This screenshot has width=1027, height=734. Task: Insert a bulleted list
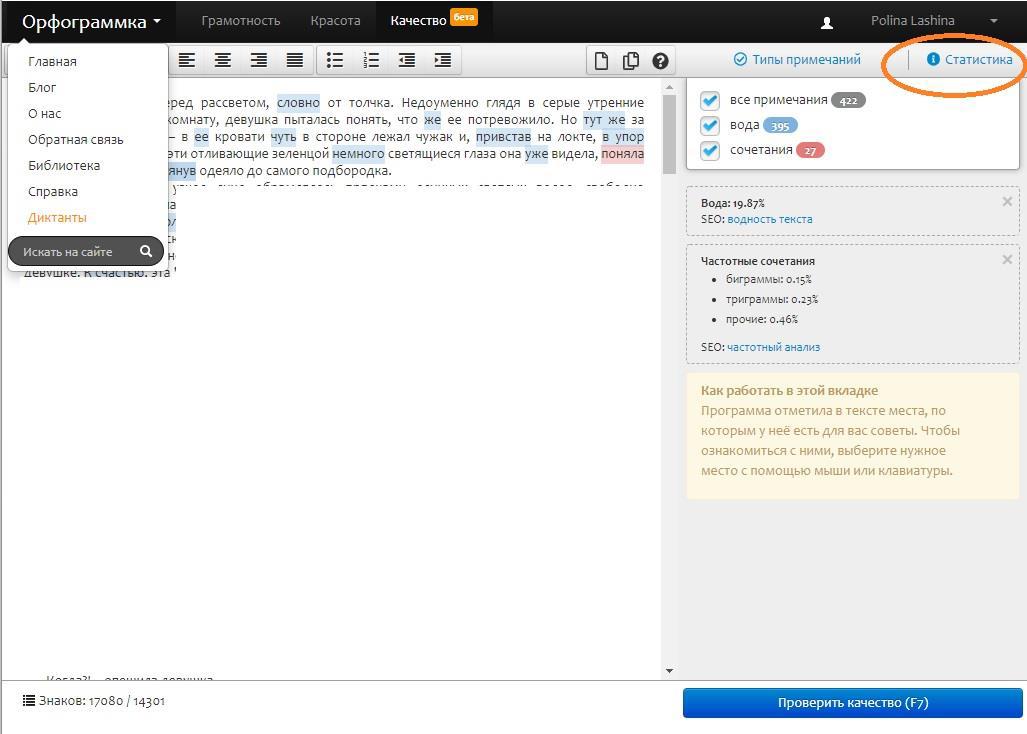click(335, 60)
